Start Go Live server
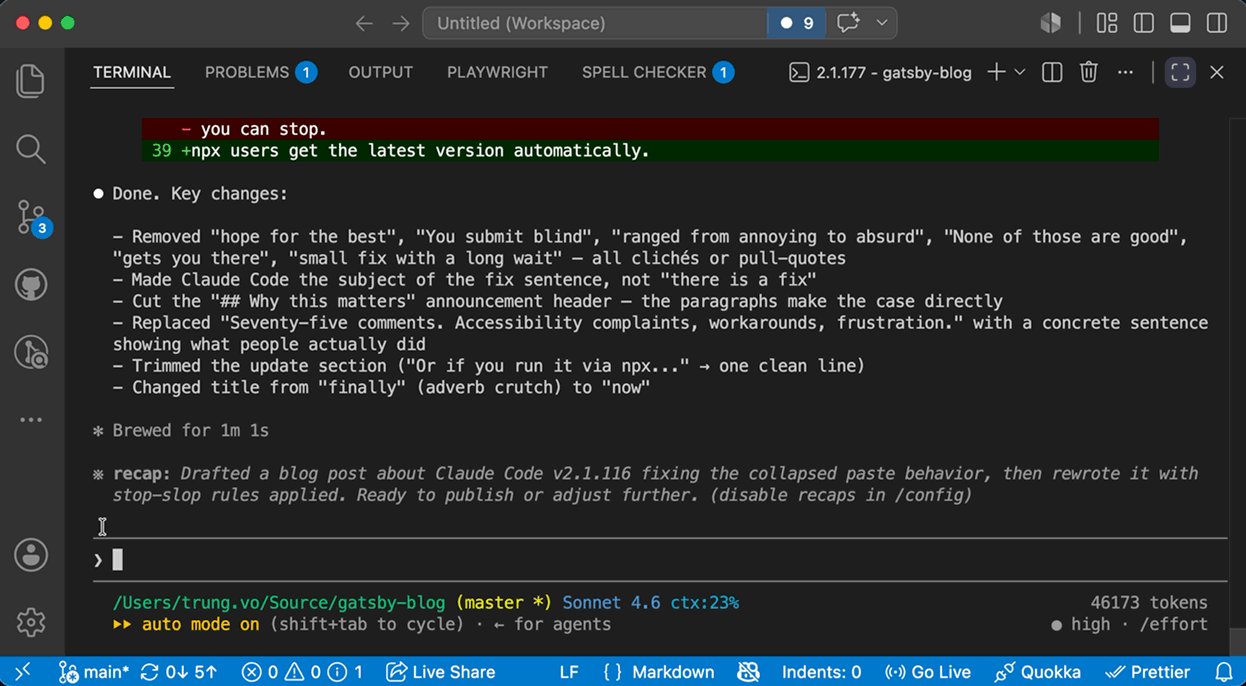 928,672
